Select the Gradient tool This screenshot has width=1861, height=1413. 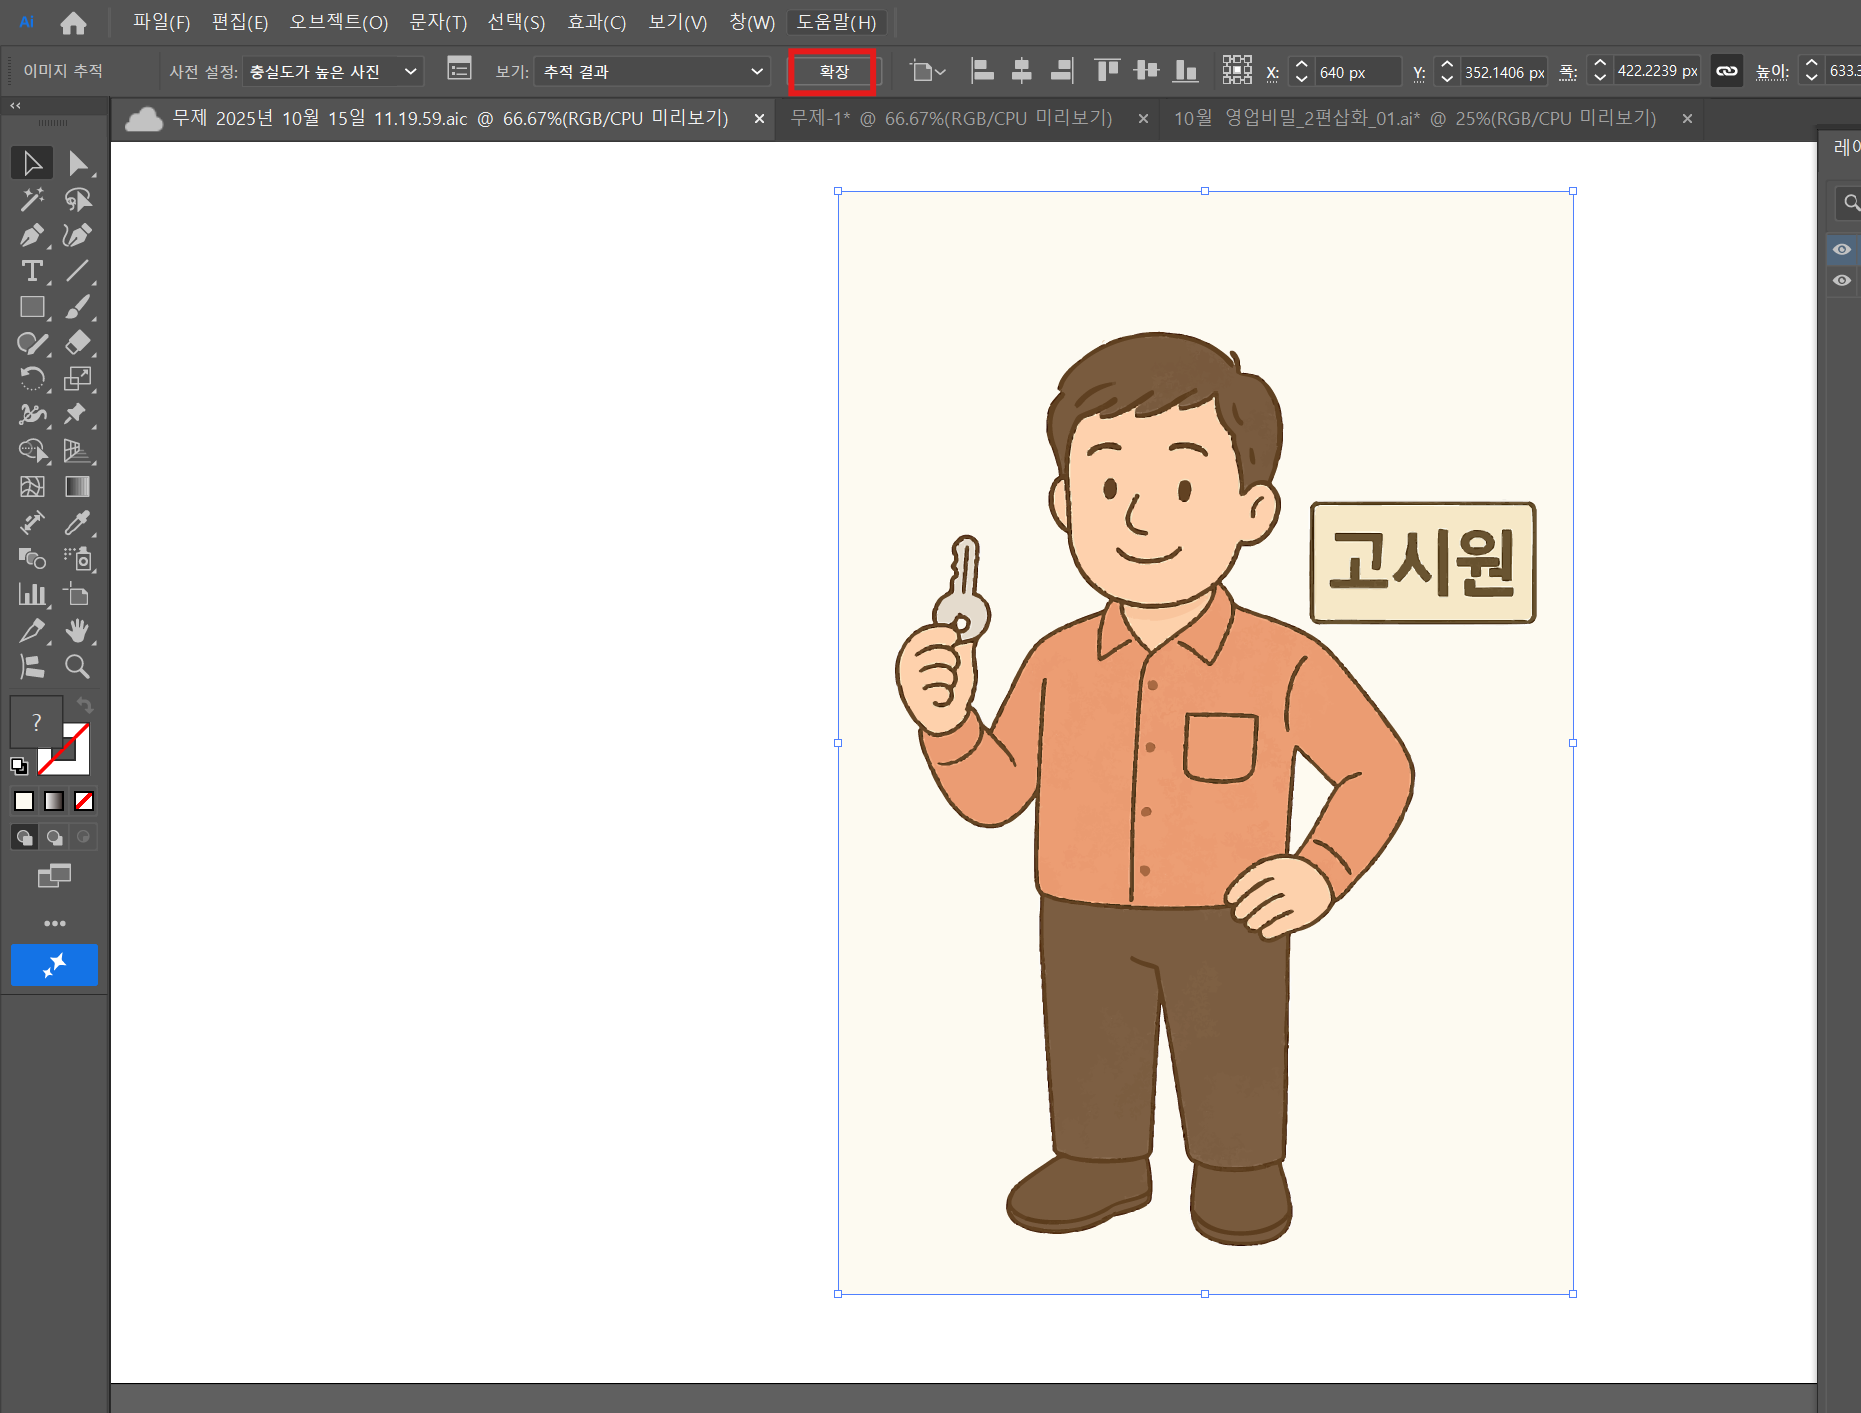[77, 487]
